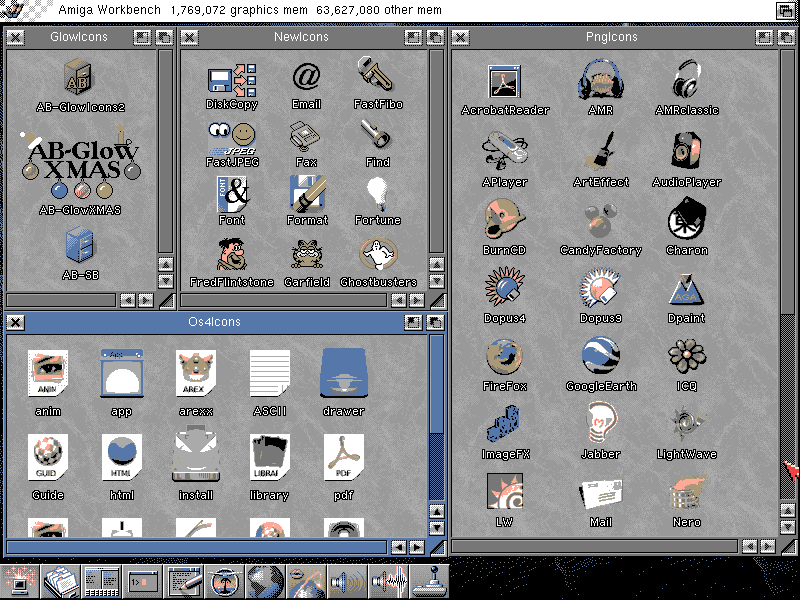This screenshot has width=800, height=600.
Task: Open the FireFox icon
Action: point(504,356)
